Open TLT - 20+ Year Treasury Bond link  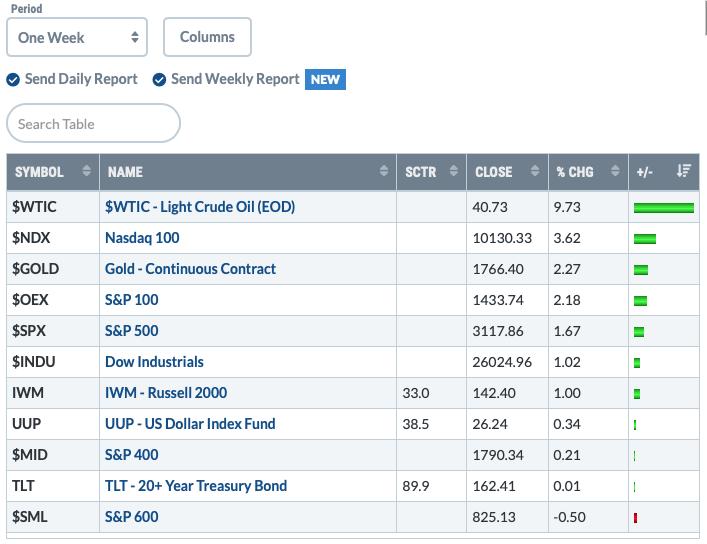196,486
